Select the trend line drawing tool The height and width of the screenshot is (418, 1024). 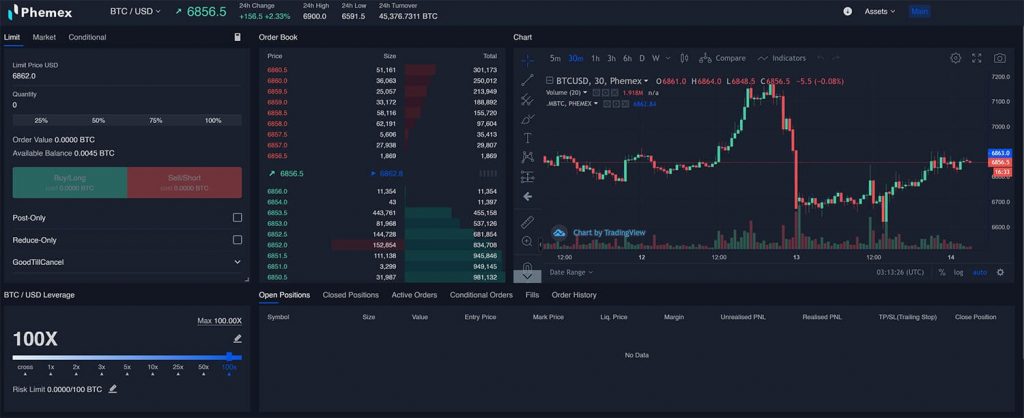[x=528, y=80]
